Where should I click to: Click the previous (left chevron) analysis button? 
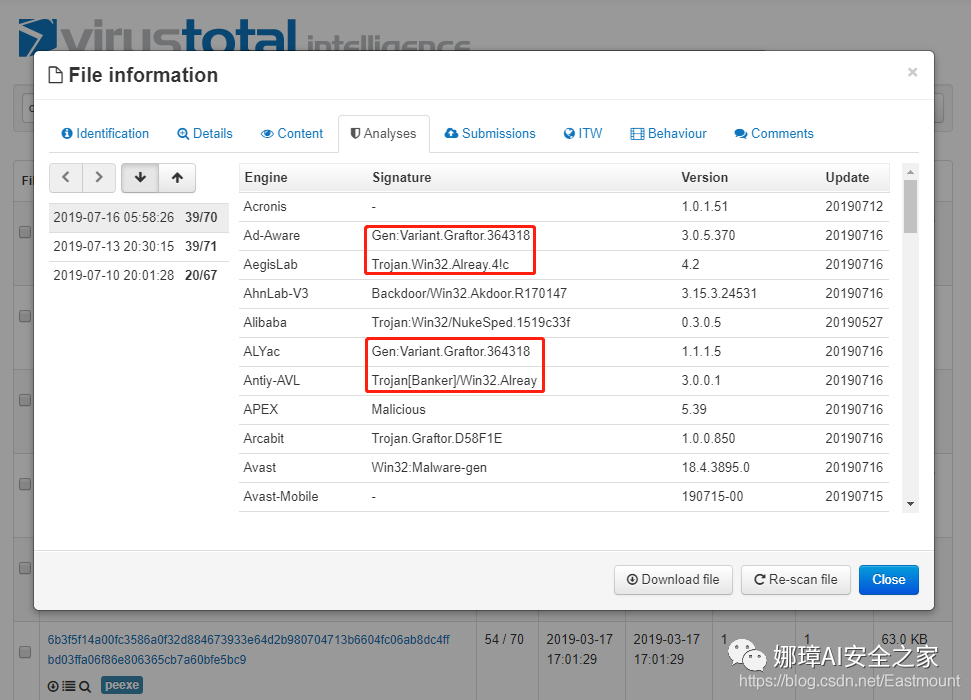tap(66, 178)
